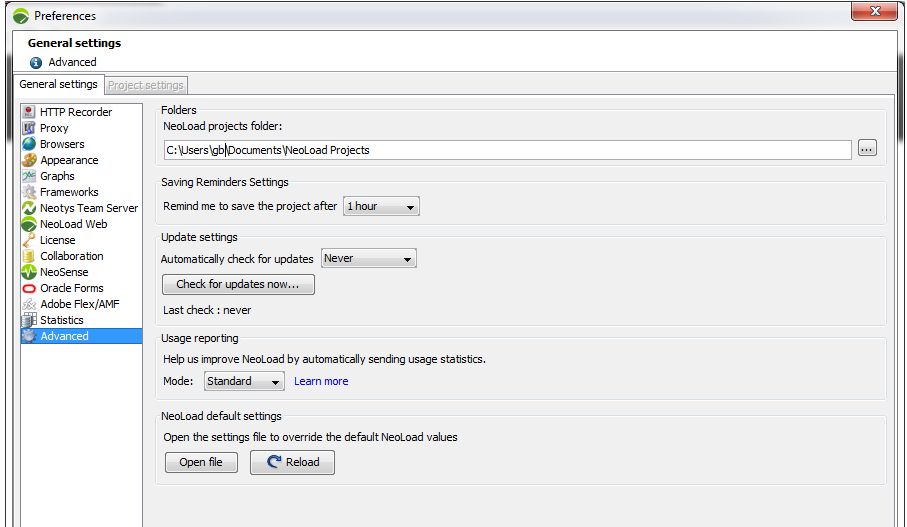
Task: Click the NeoLoad projects folder path field
Action: coord(507,150)
